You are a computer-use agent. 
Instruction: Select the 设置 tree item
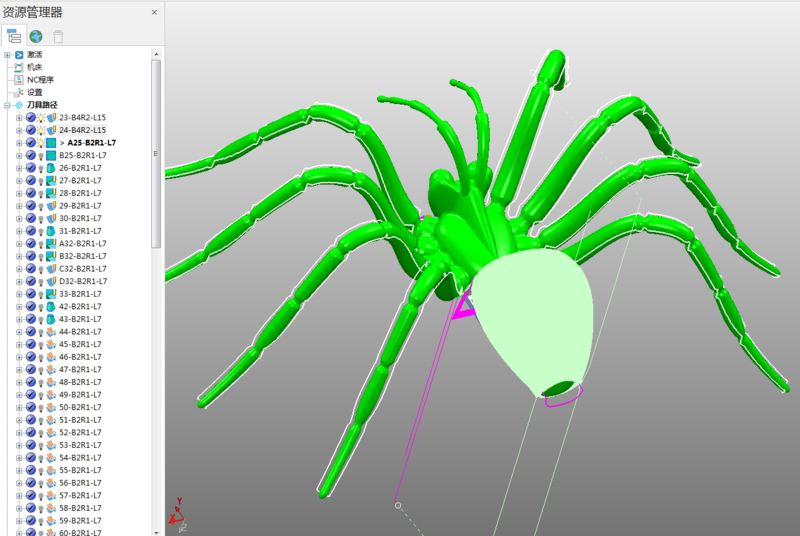(35, 92)
